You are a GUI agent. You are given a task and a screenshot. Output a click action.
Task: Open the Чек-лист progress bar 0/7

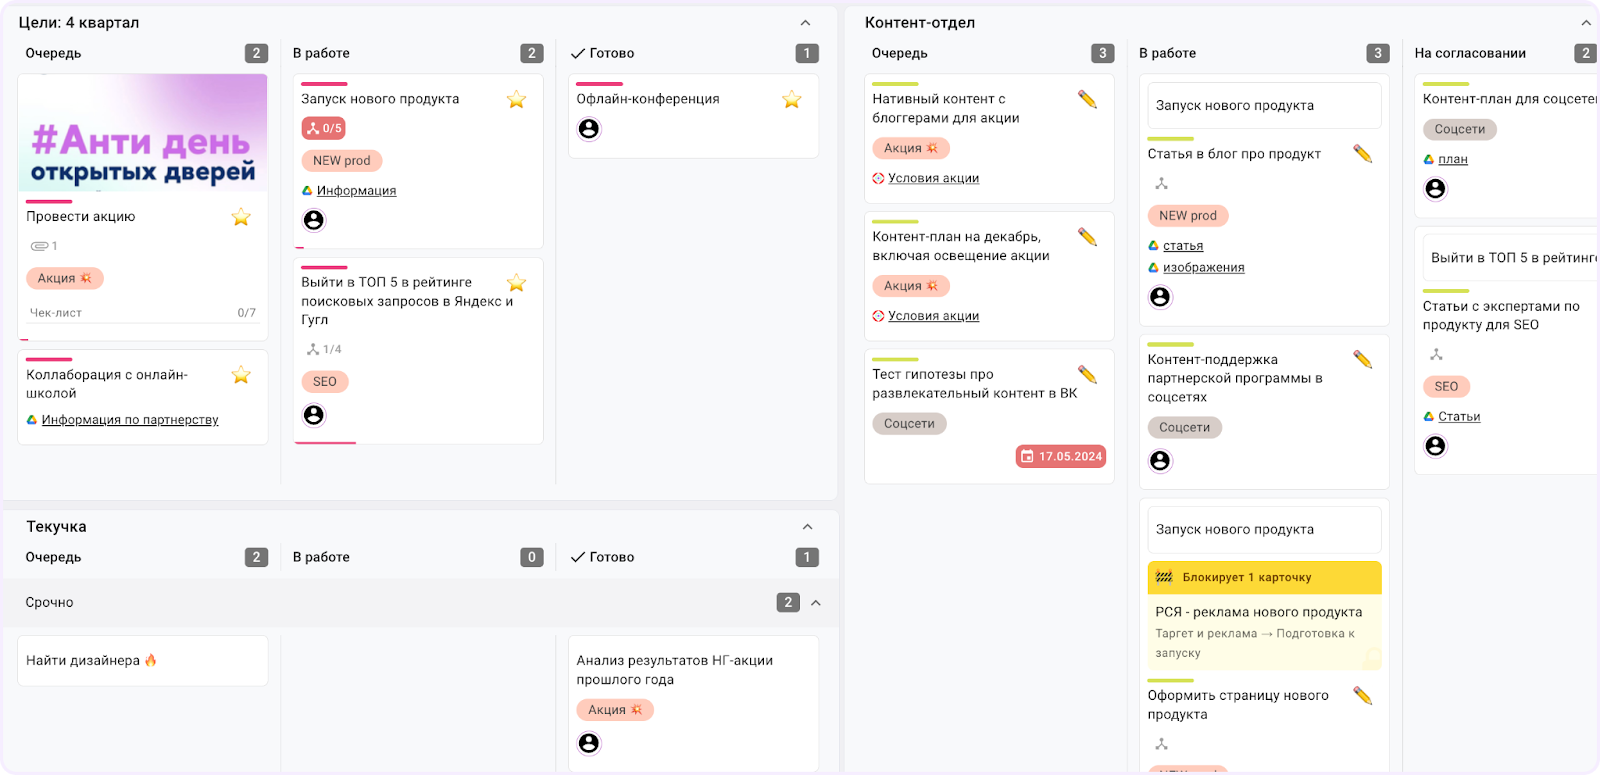(x=142, y=313)
